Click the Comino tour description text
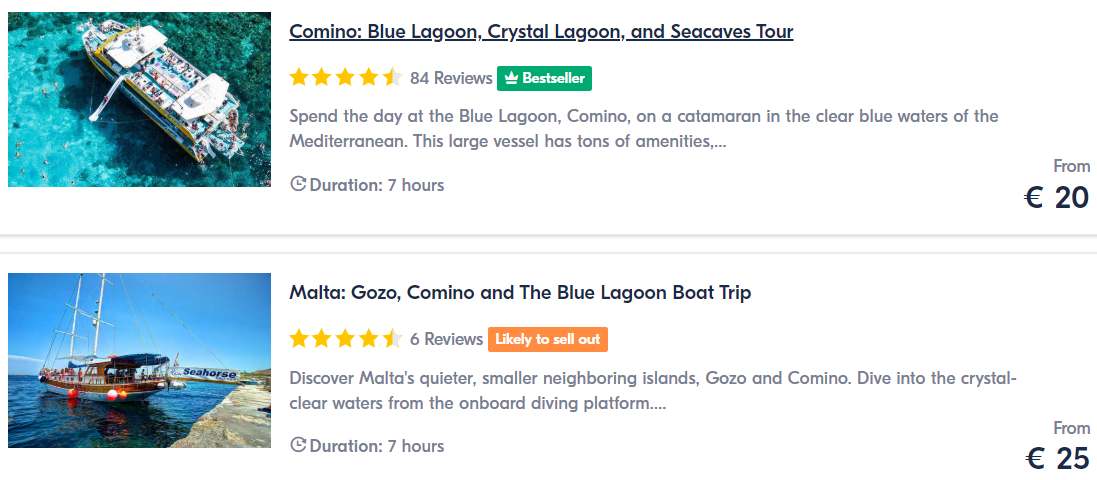Screen dimensions: 1097x480 pyautogui.click(x=644, y=129)
